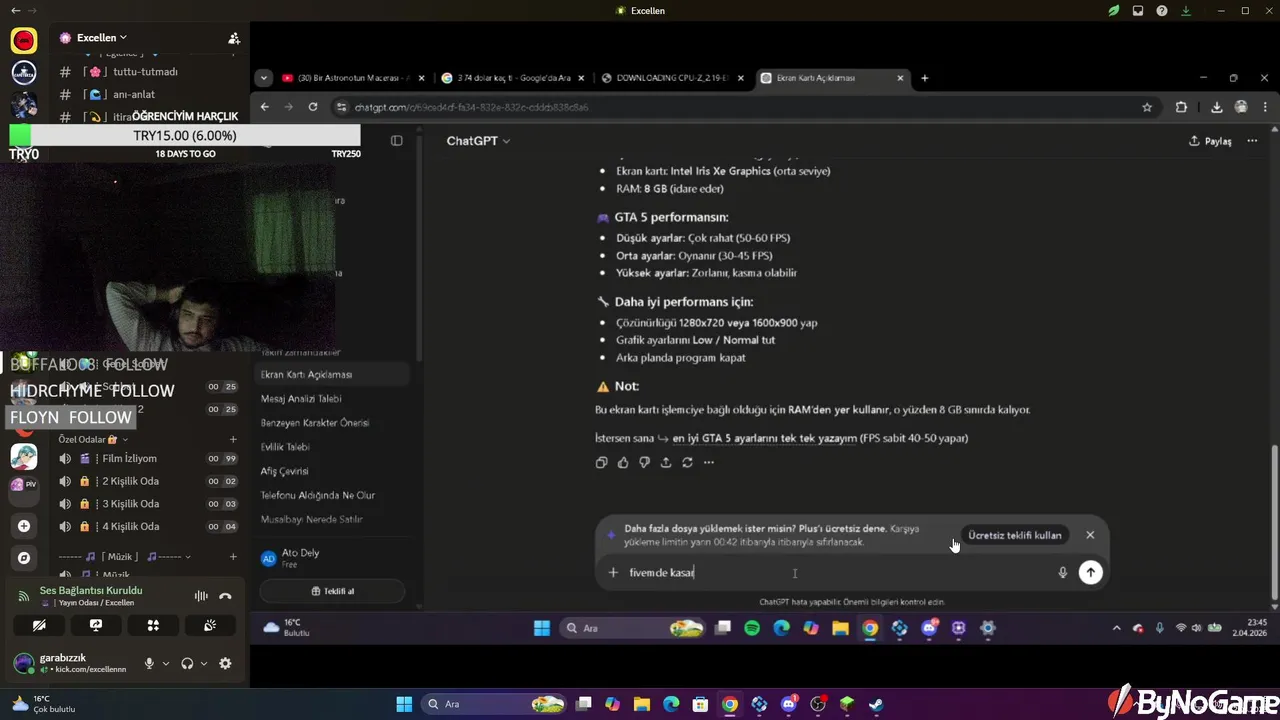Start voice dictation in ChatGPT prompt
The width and height of the screenshot is (1280, 720).
pyautogui.click(x=1063, y=572)
